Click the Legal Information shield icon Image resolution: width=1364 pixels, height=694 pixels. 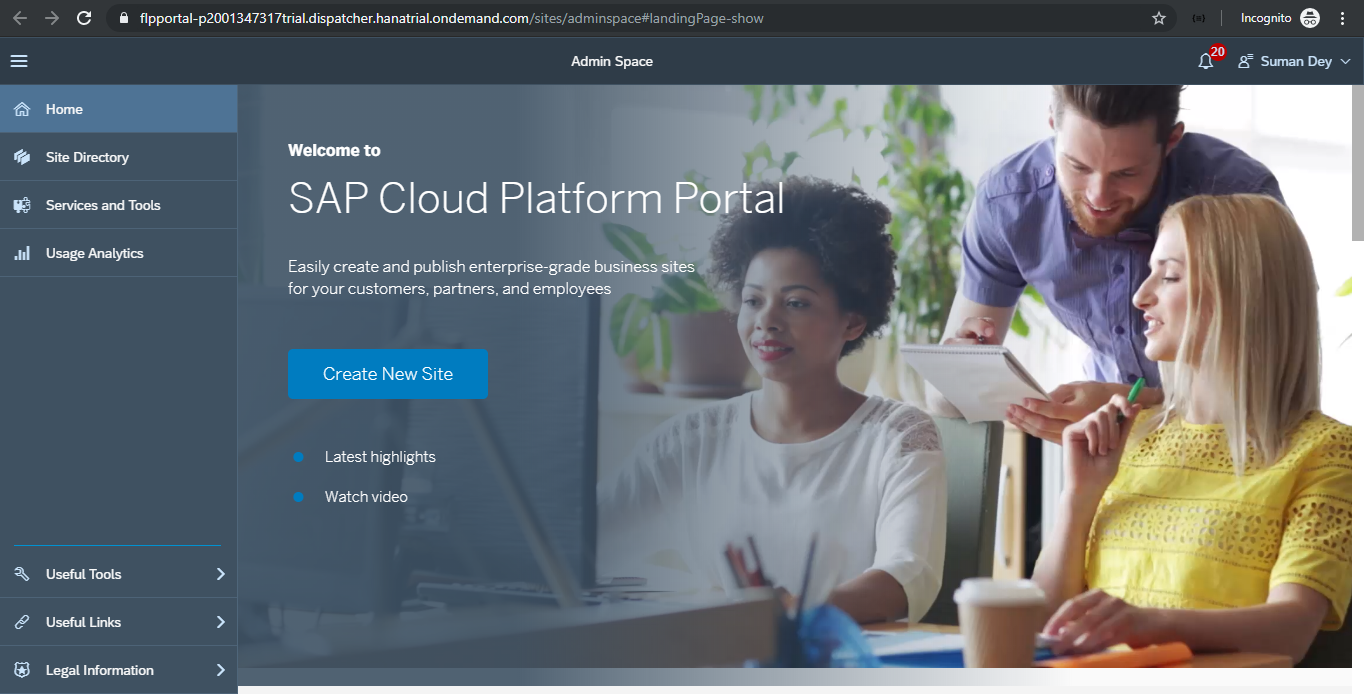coord(22,670)
